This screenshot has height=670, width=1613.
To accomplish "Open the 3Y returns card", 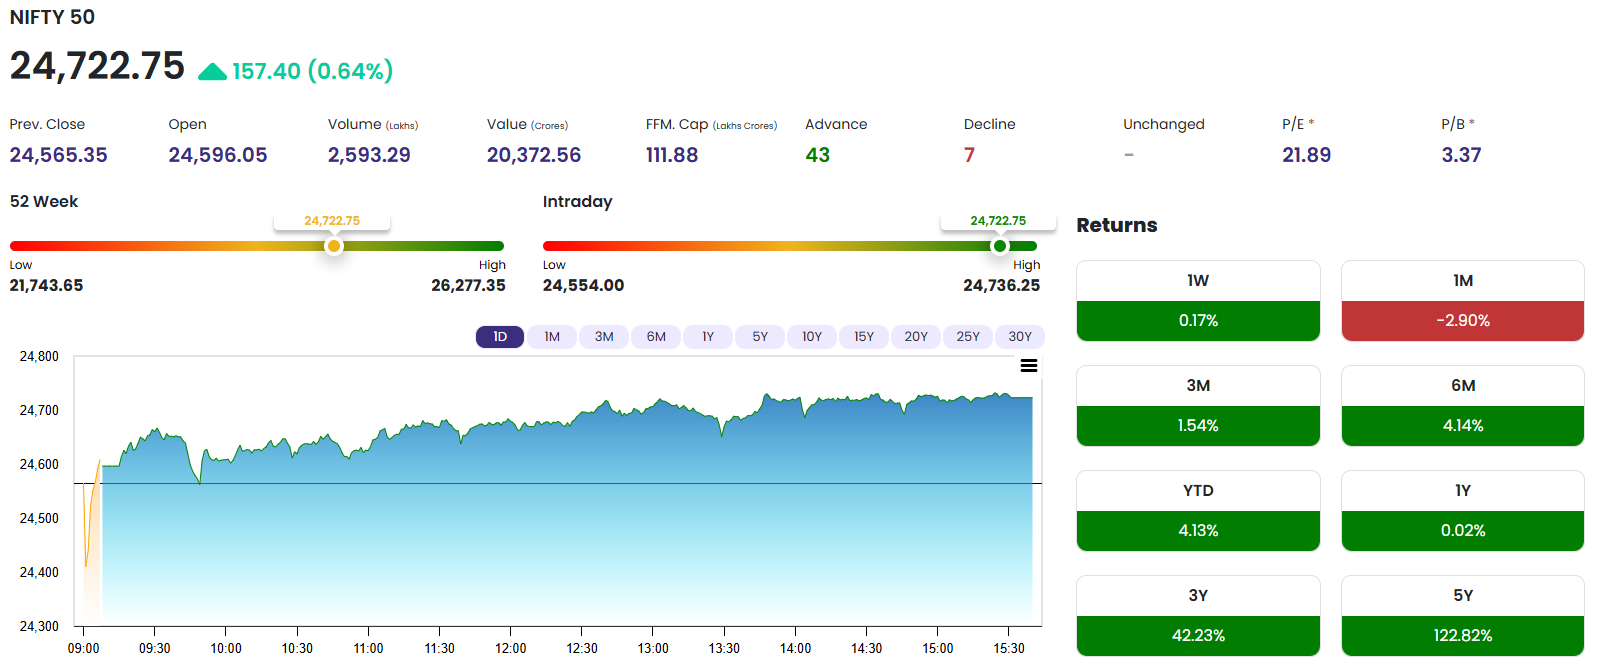I will coord(1198,616).
